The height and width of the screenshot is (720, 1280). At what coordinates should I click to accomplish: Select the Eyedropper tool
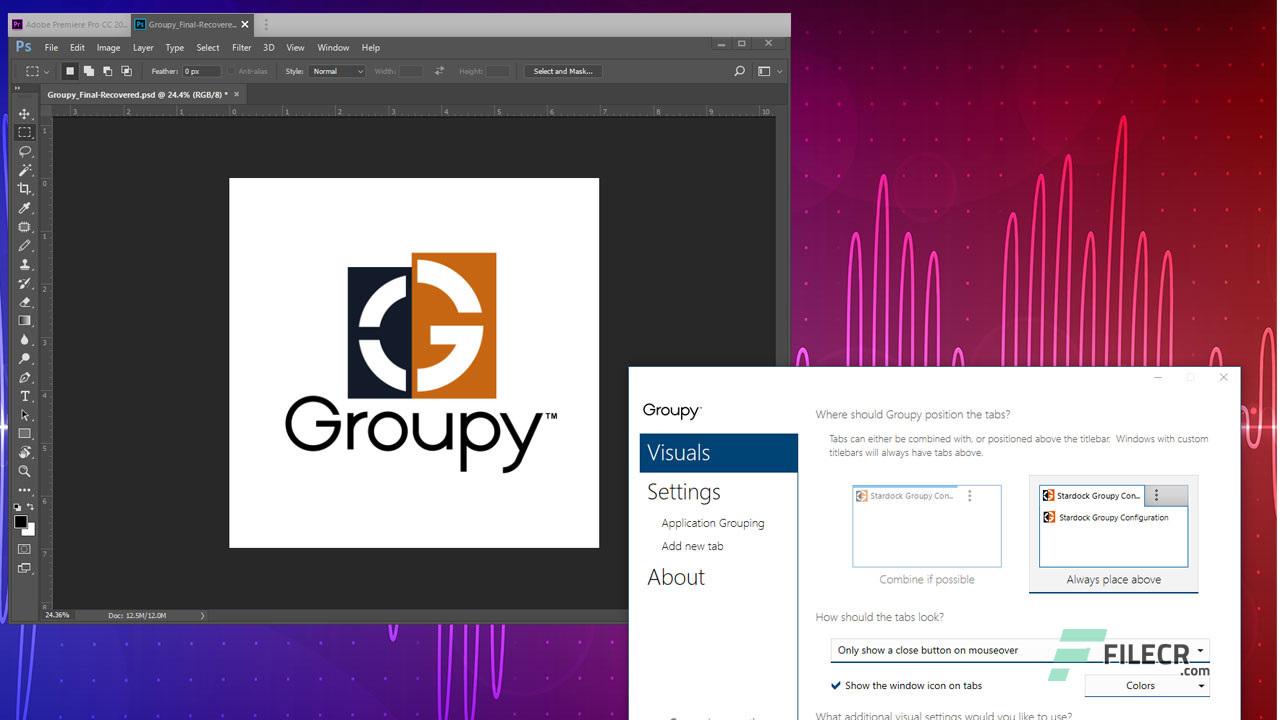click(25, 208)
